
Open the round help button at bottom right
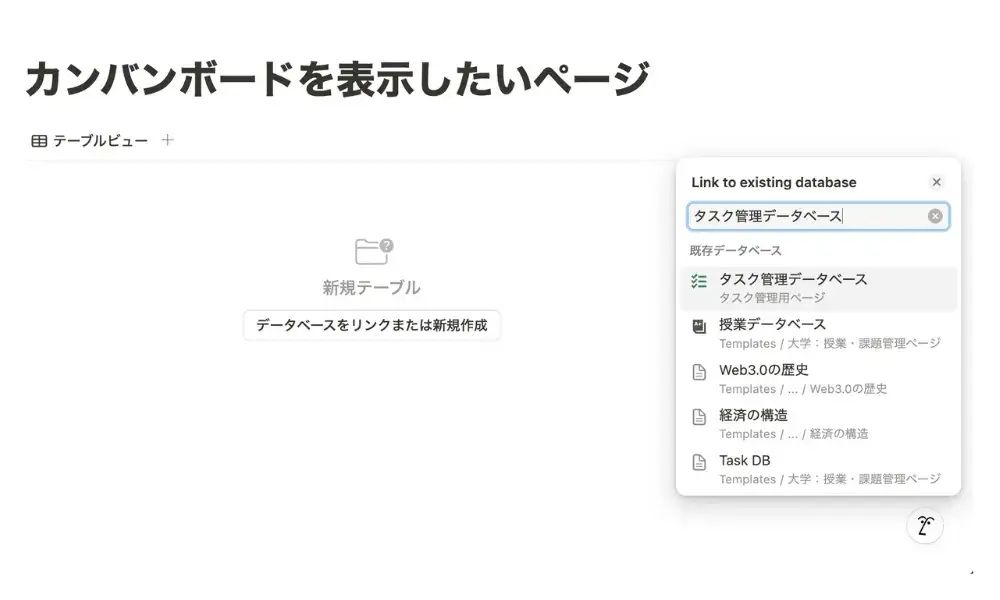(925, 526)
